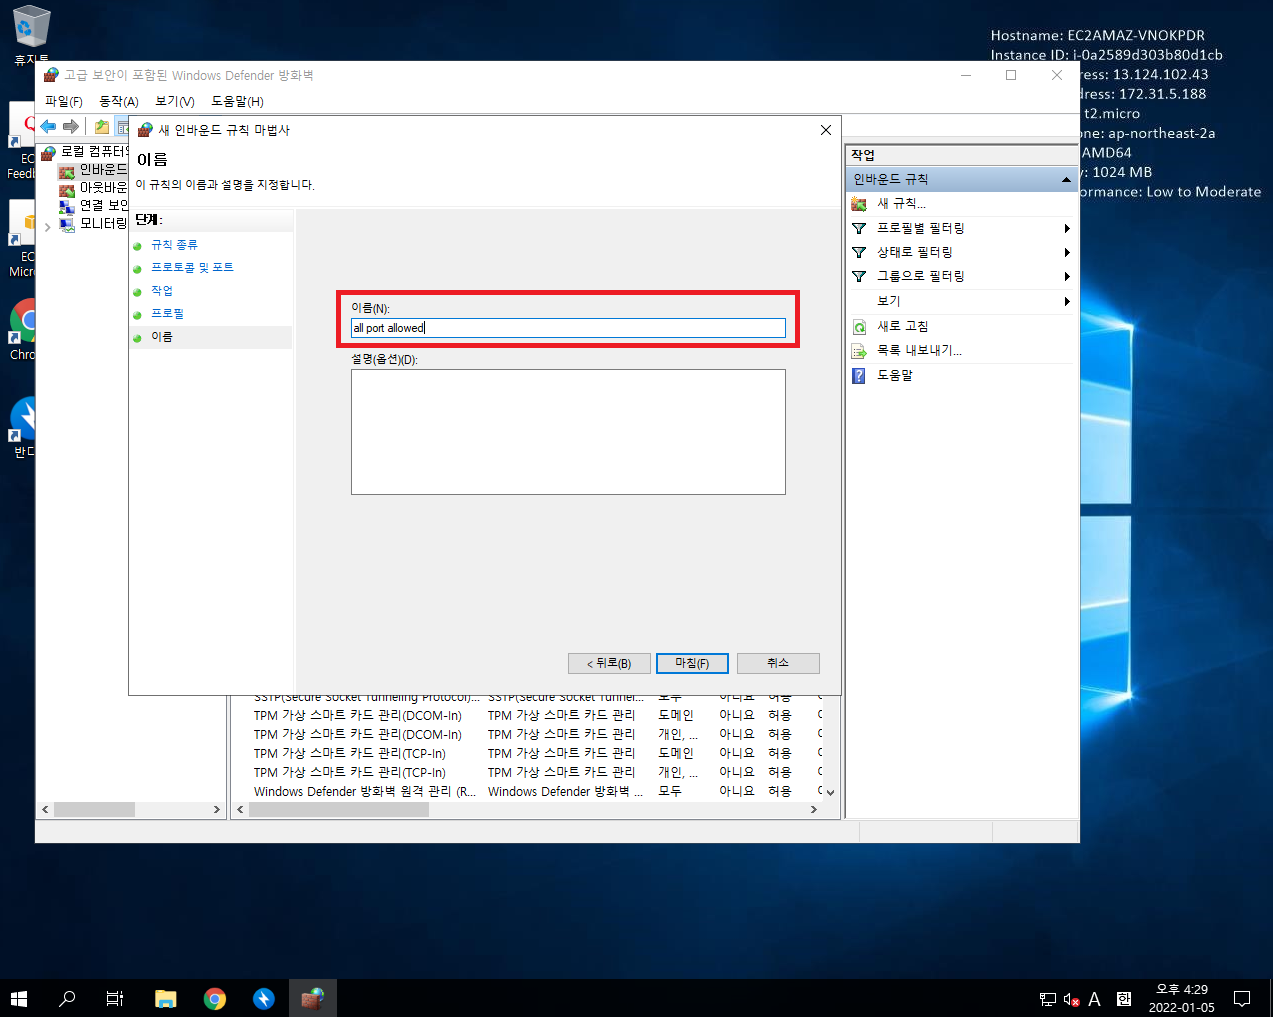Click the 새 규칙 icon in actions pane
This screenshot has height=1017, width=1273.
(x=859, y=204)
